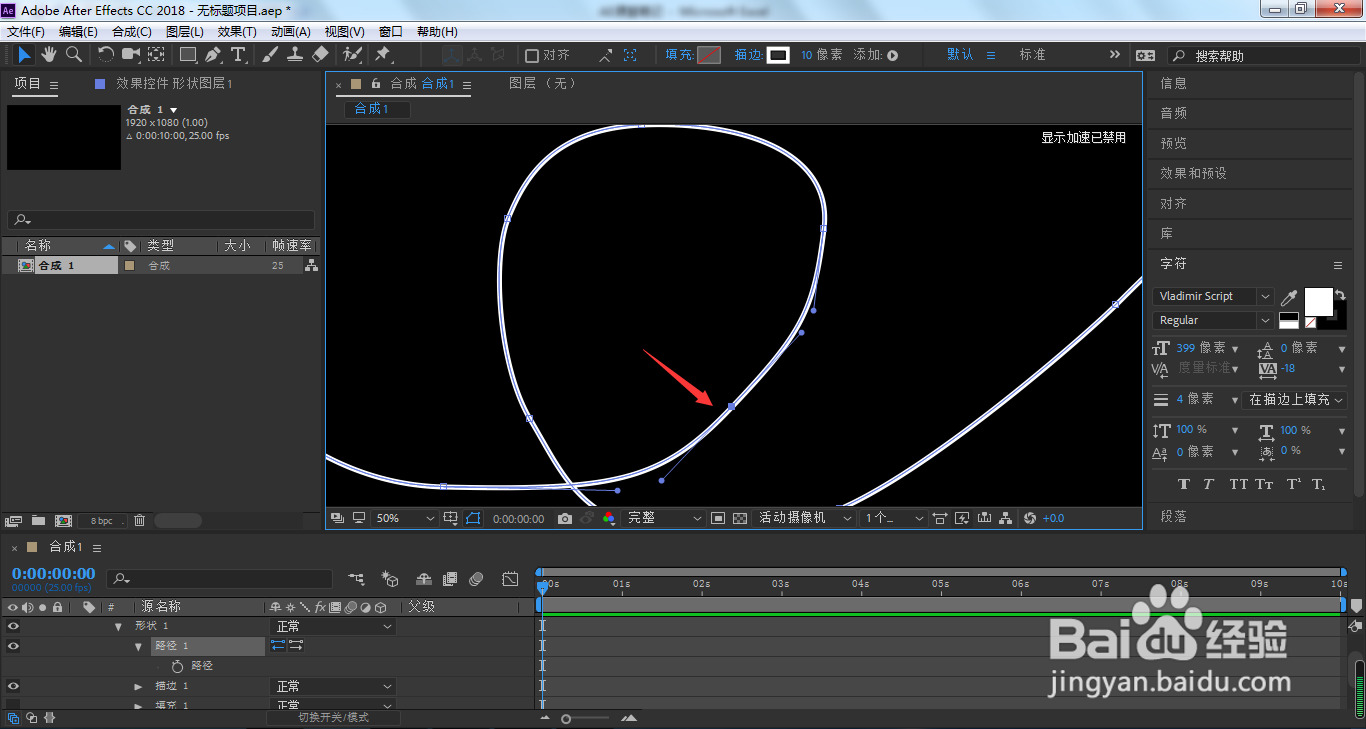Open the 合成(C) menu
This screenshot has width=1366, height=729.
pos(132,32)
